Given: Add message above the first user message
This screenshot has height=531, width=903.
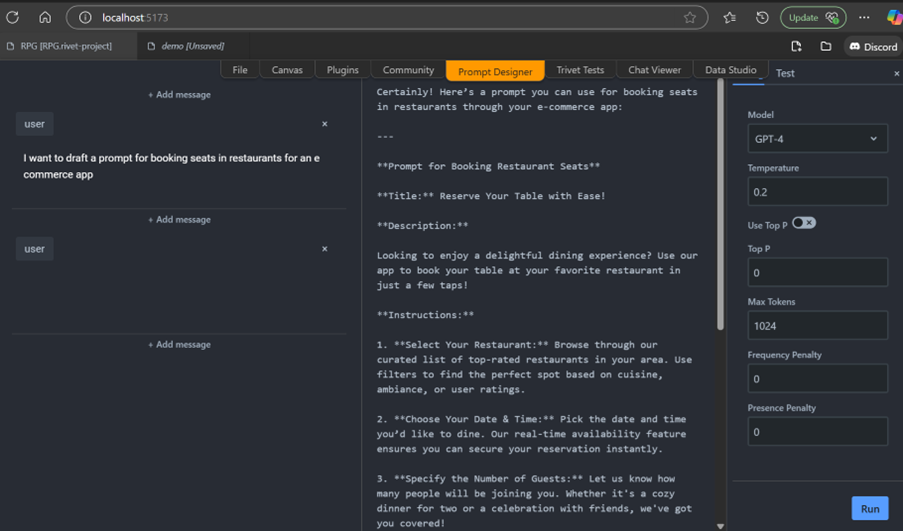Looking at the screenshot, I should [x=179, y=94].
